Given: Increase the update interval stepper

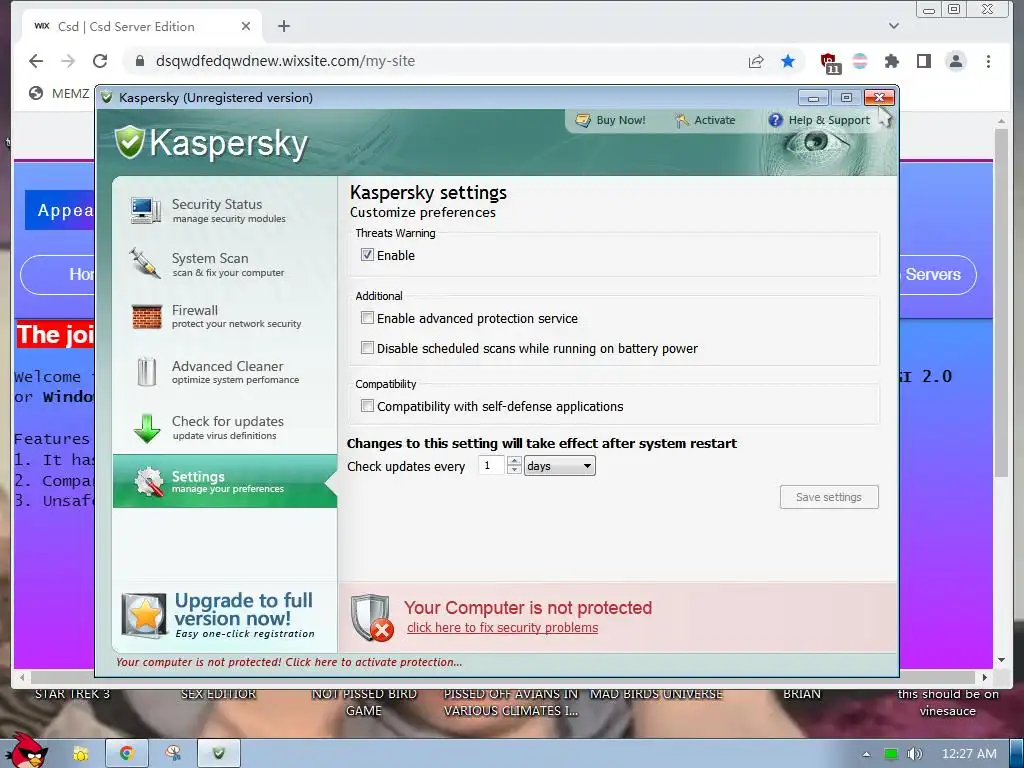Looking at the screenshot, I should (515, 460).
